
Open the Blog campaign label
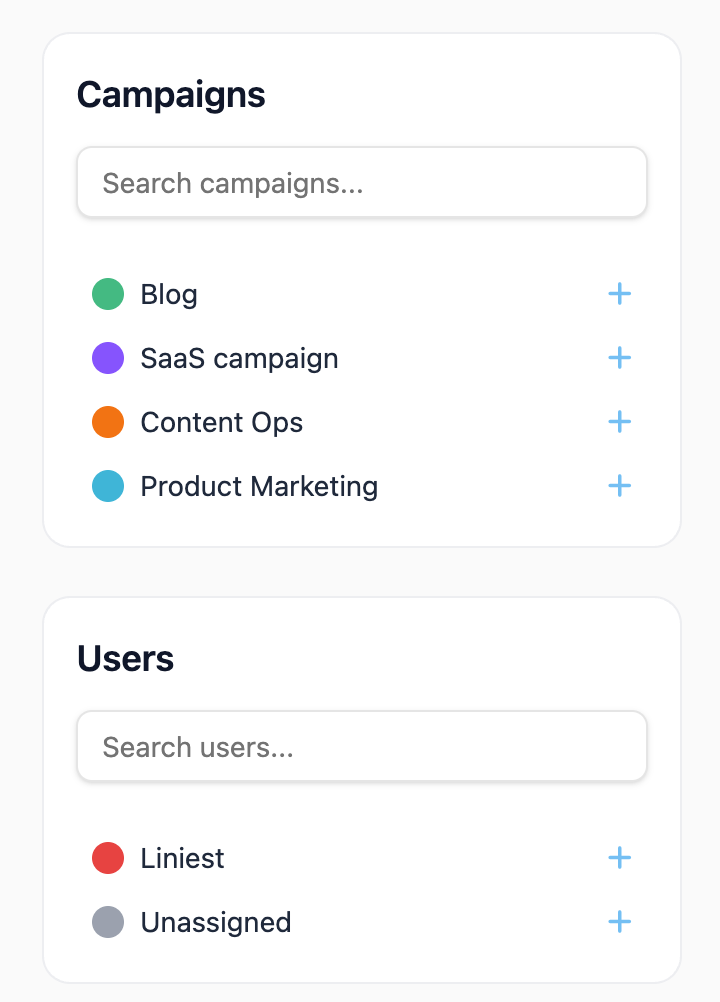click(x=169, y=294)
